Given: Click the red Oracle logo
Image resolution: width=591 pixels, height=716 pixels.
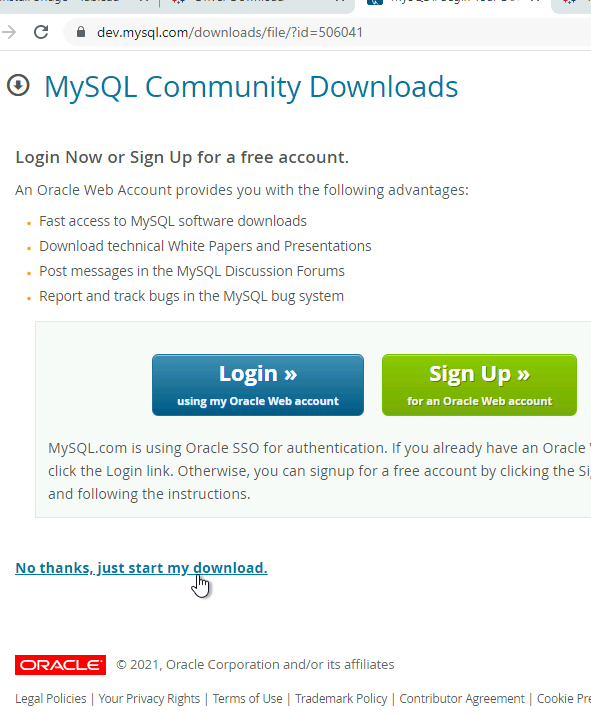Looking at the screenshot, I should (x=60, y=665).
